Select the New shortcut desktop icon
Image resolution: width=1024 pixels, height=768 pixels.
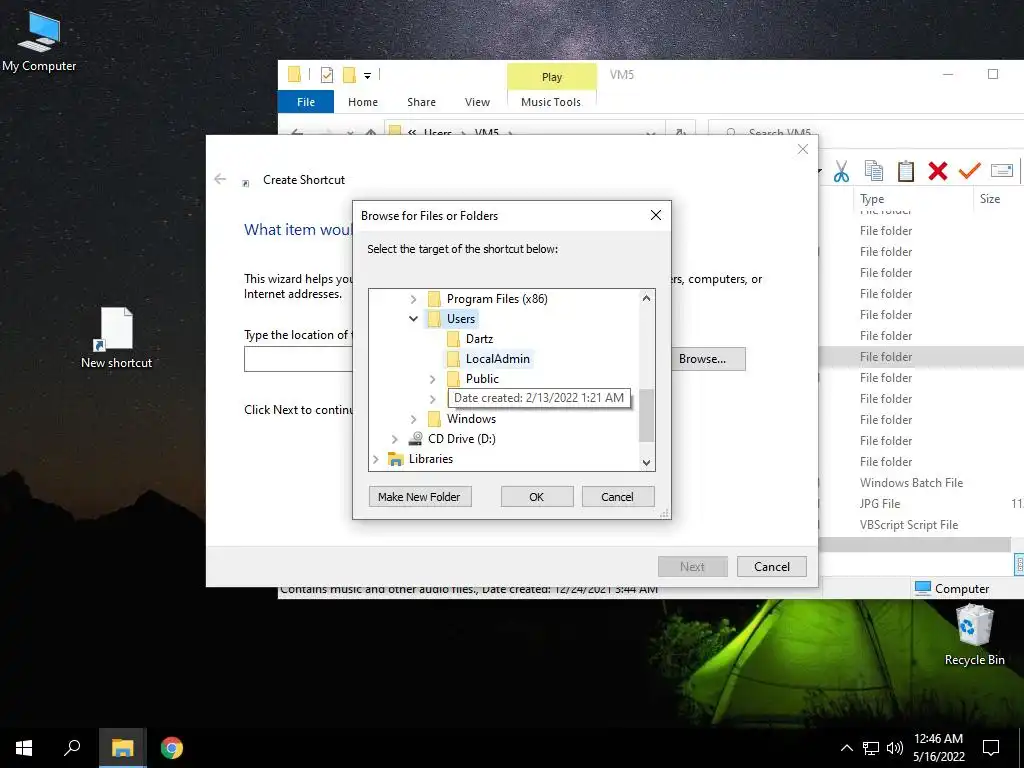pos(116,338)
